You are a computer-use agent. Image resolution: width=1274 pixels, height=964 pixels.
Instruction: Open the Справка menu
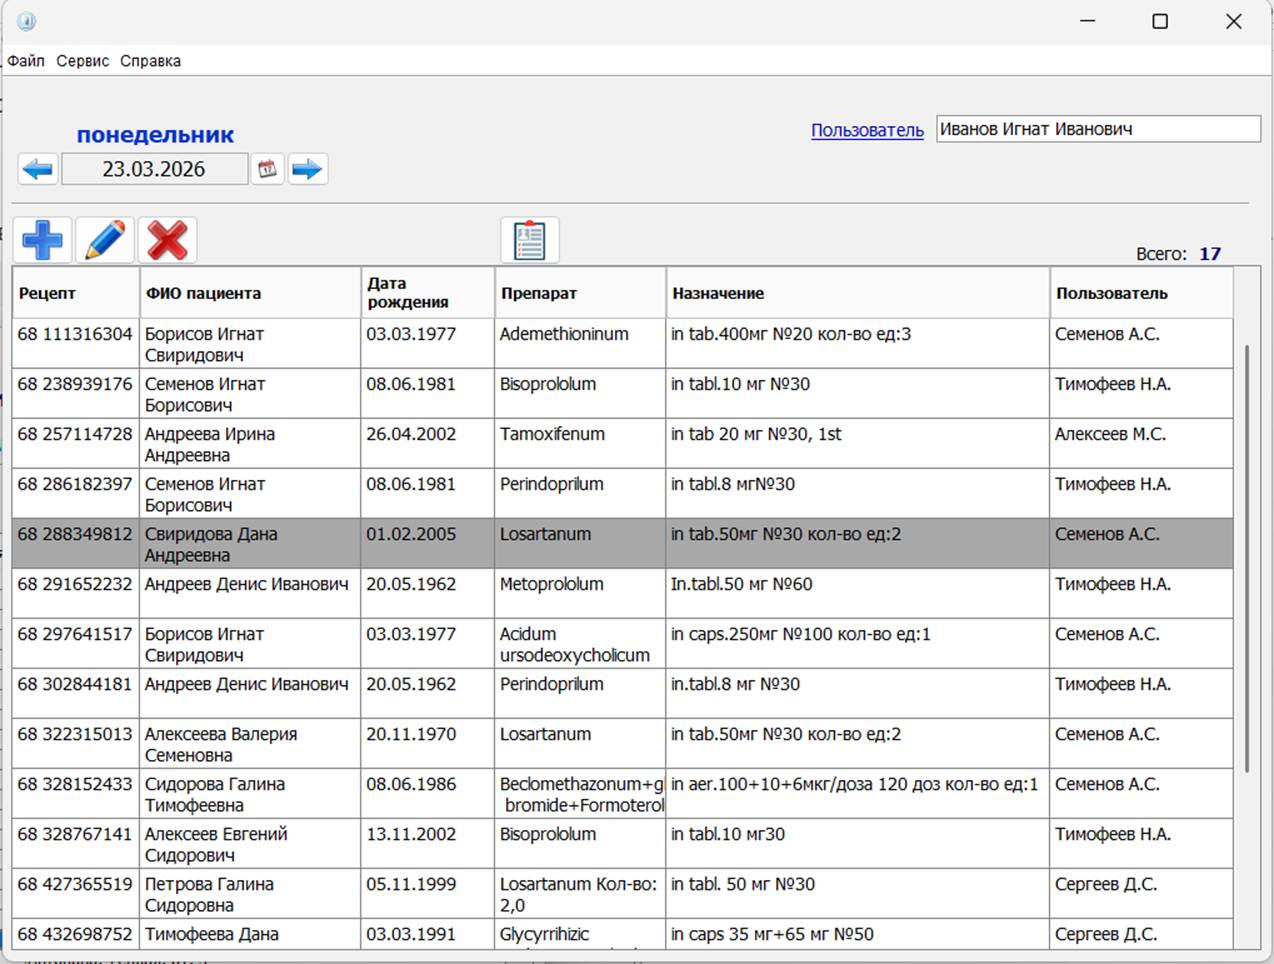[150, 61]
